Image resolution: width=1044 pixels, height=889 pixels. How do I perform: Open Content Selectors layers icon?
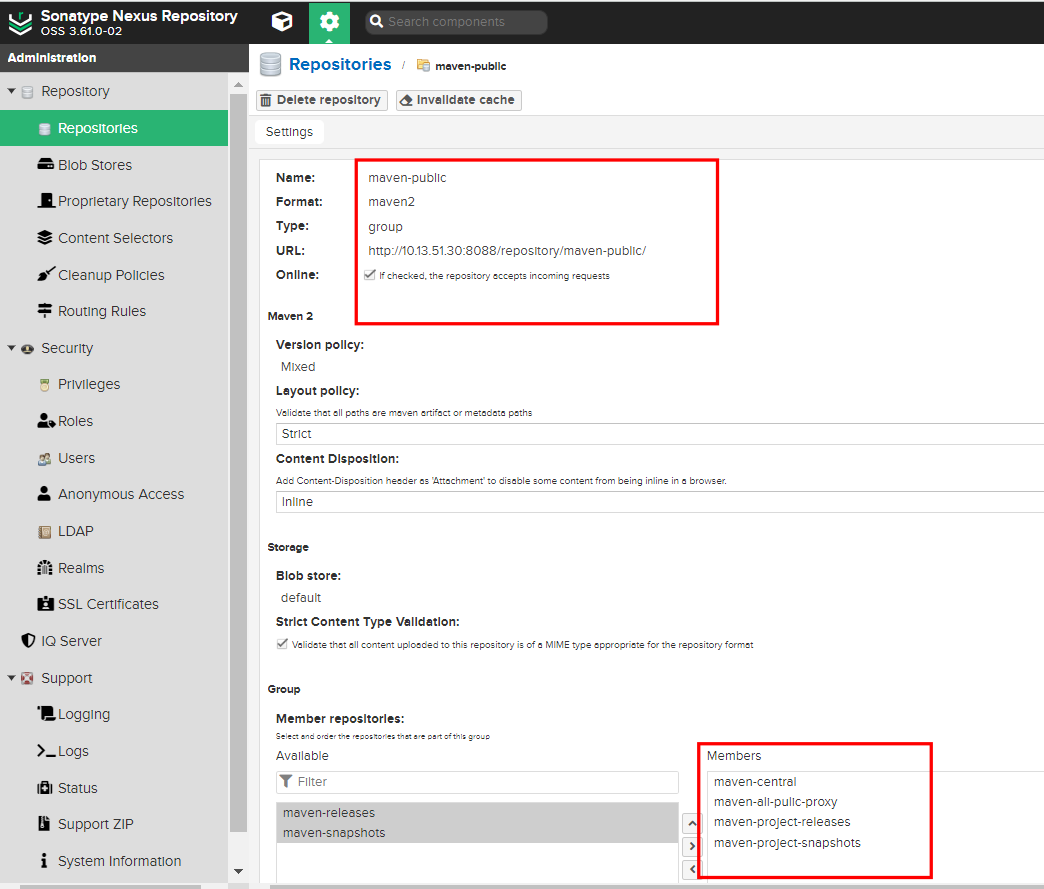pos(44,238)
